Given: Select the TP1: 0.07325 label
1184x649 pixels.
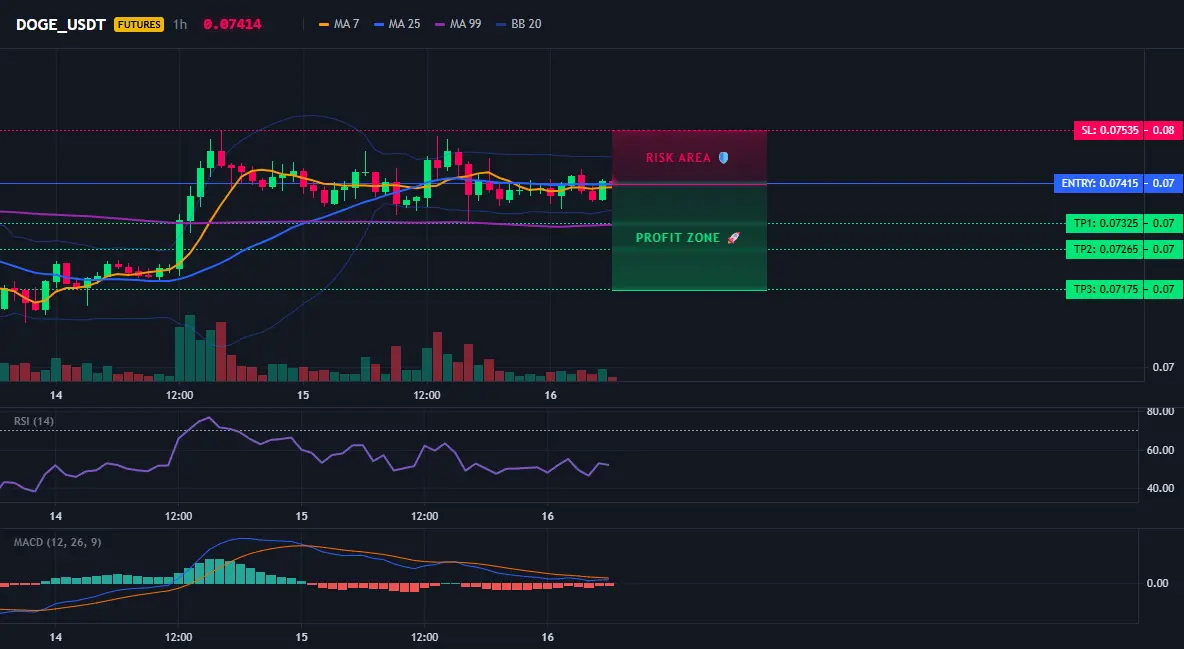Looking at the screenshot, I should (1105, 223).
